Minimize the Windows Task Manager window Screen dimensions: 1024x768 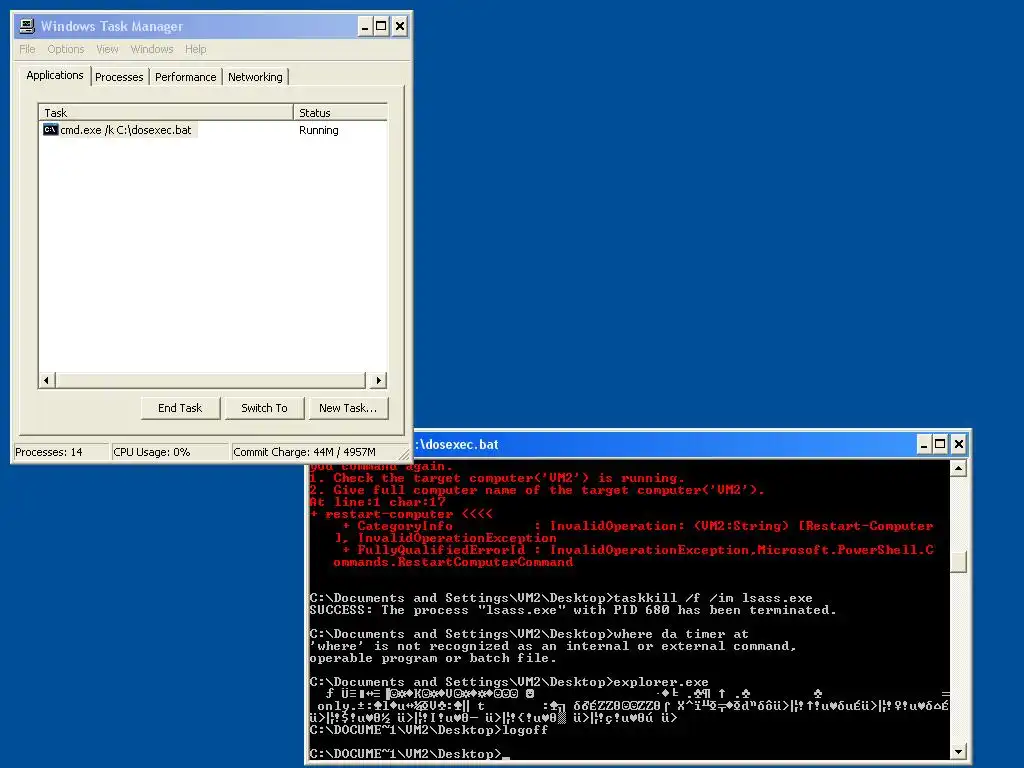click(x=365, y=27)
